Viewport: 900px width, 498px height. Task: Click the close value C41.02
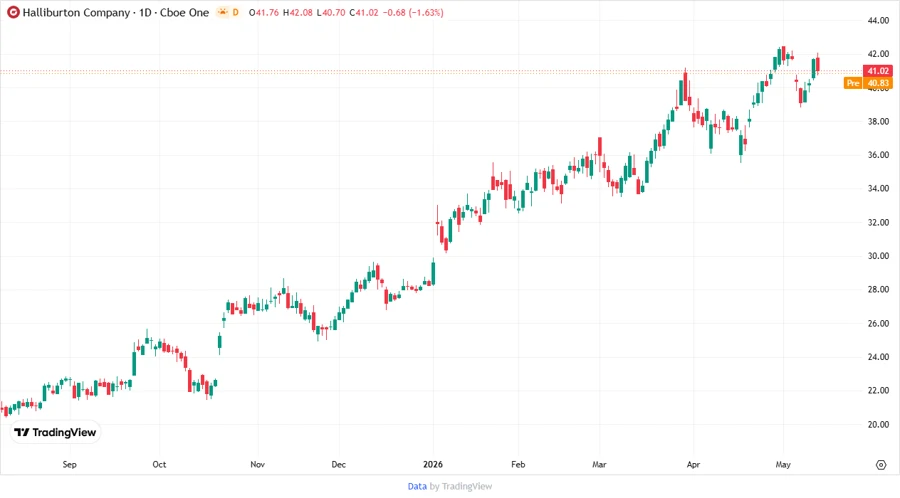pyautogui.click(x=364, y=13)
